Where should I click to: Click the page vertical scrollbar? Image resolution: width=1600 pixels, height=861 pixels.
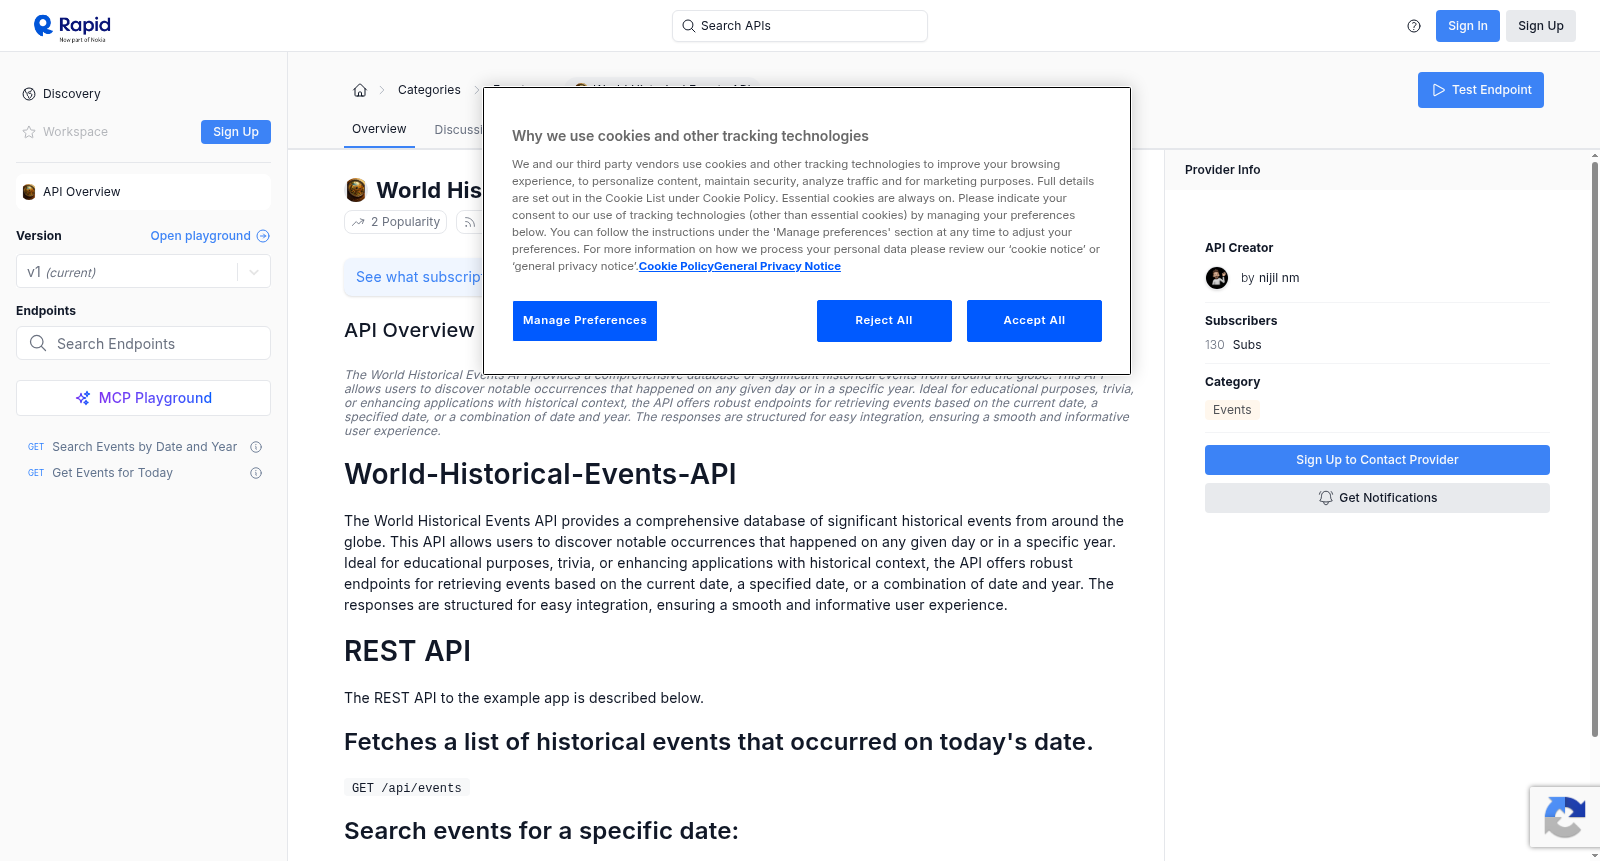tap(1594, 450)
